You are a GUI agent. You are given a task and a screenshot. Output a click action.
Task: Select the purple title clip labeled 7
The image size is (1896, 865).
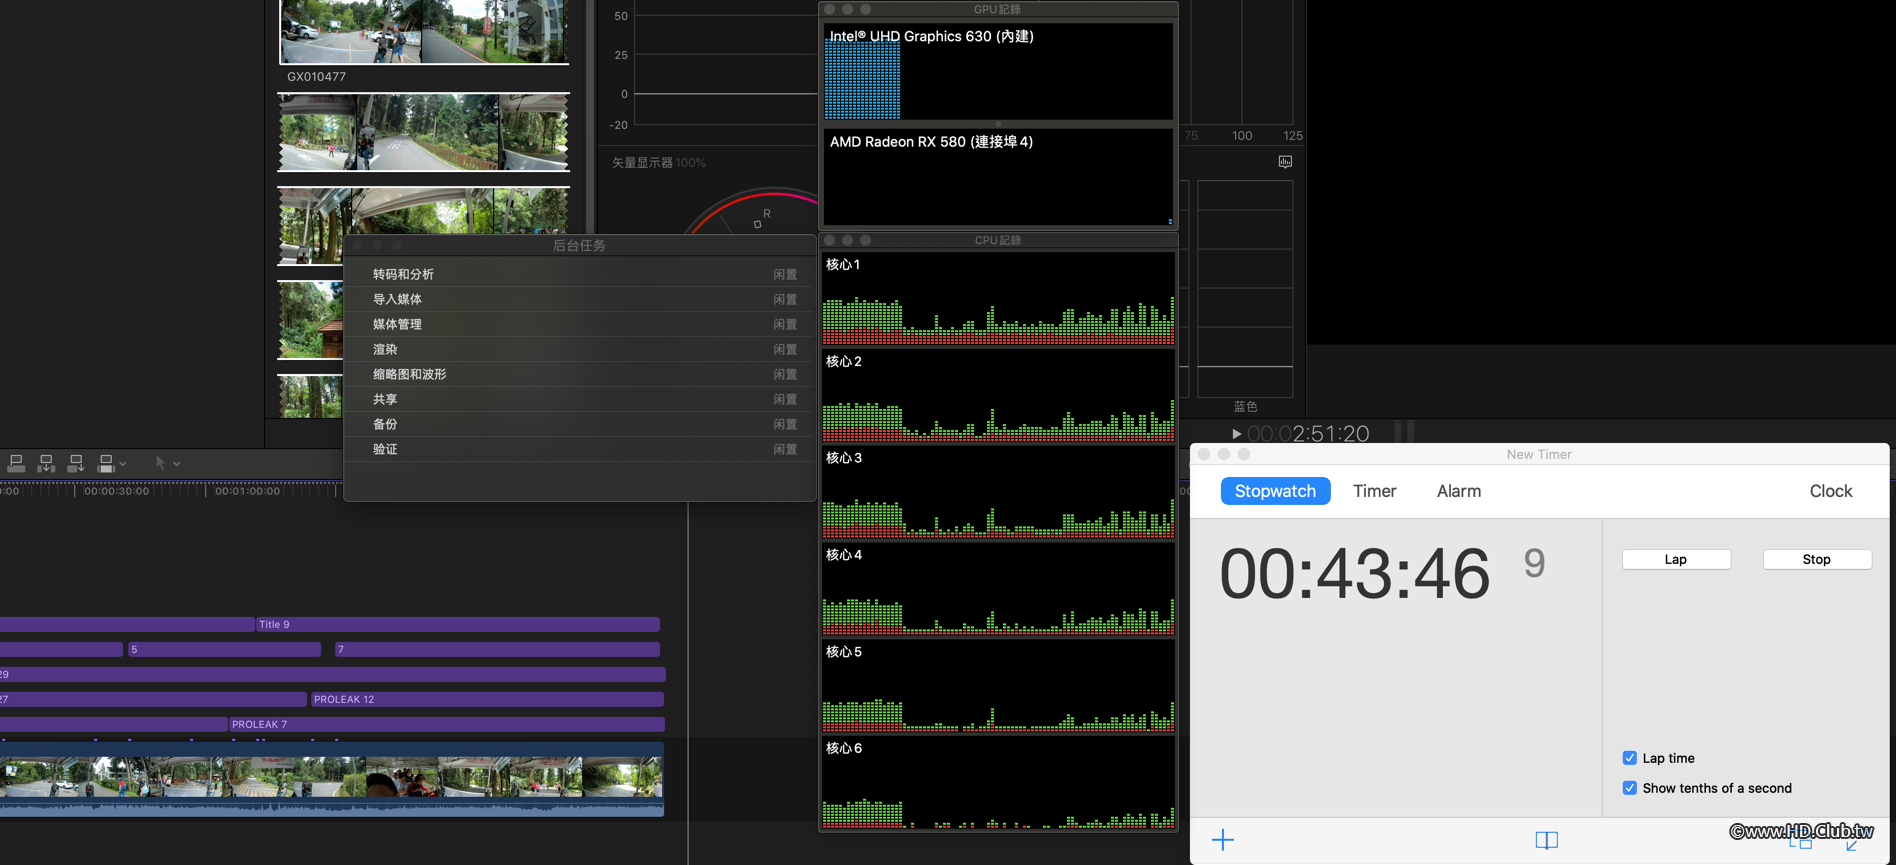(497, 649)
